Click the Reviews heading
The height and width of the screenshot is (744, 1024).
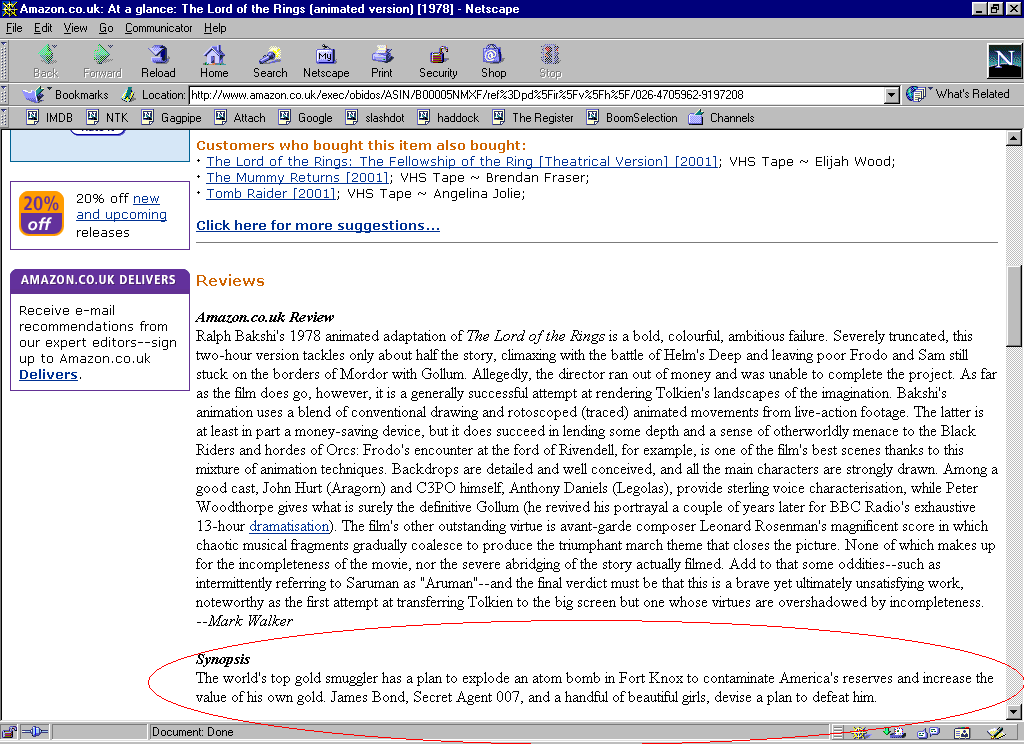pyautogui.click(x=231, y=281)
